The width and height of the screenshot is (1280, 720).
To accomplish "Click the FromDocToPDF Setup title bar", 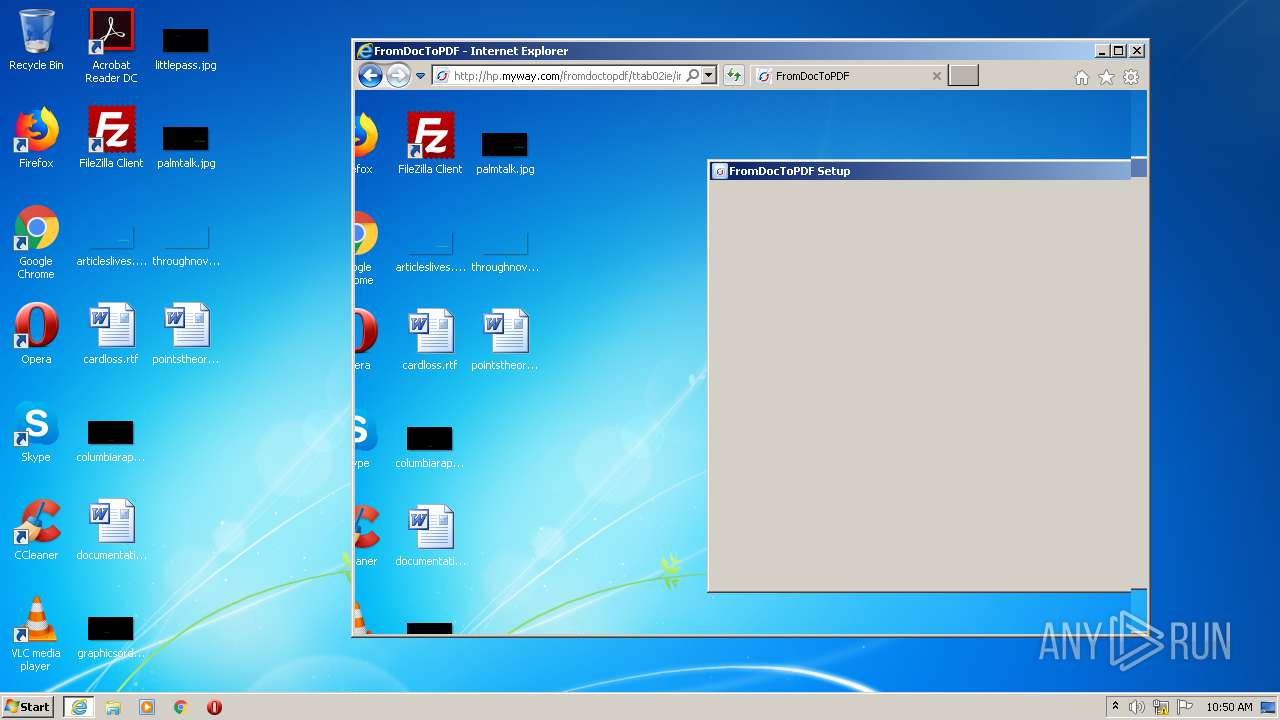I will tap(918, 171).
